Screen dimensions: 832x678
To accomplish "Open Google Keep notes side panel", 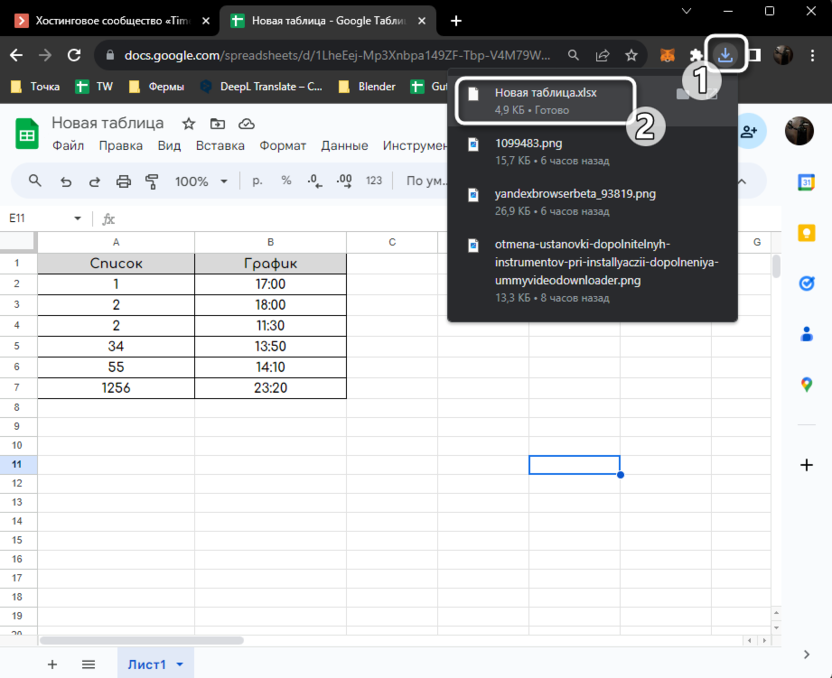I will tap(806, 233).
